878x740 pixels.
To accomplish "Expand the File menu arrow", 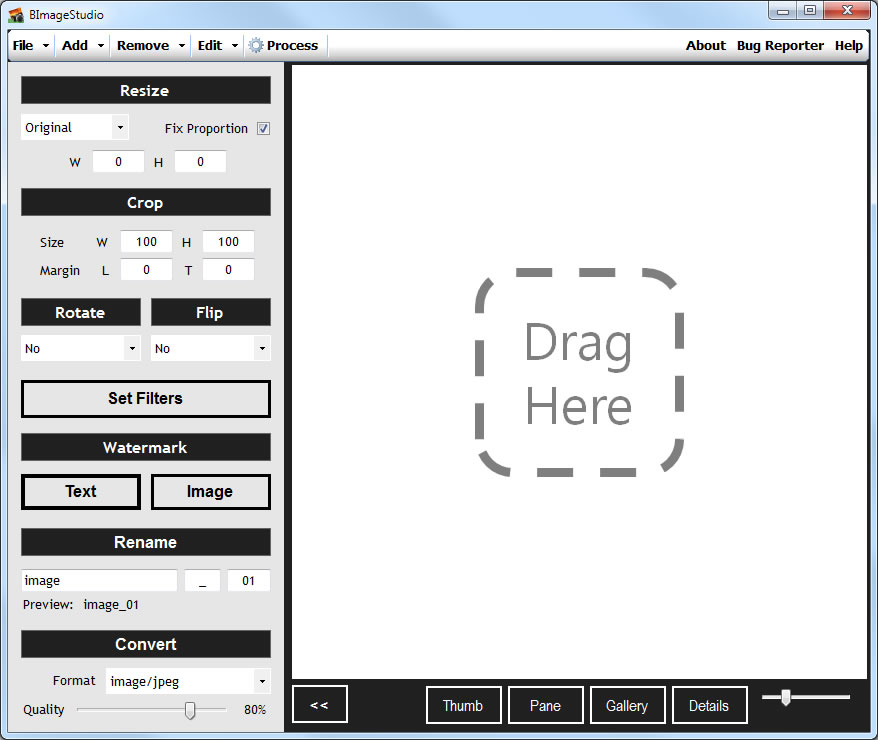I will 46,46.
